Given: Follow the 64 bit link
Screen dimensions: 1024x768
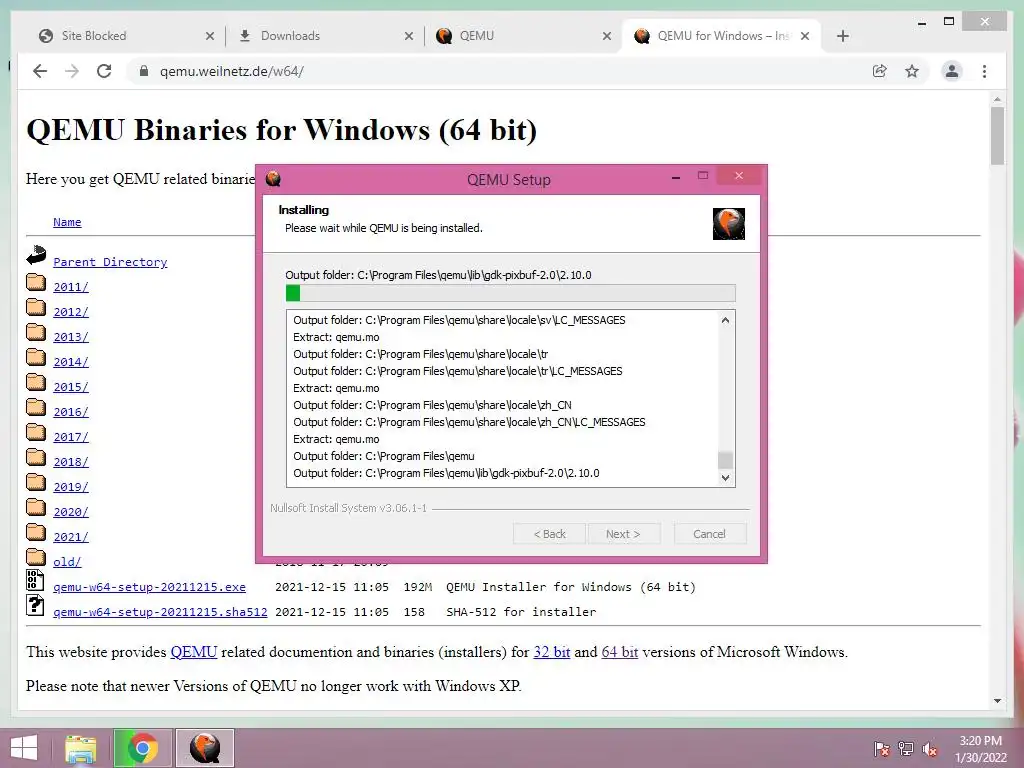Looking at the screenshot, I should (620, 652).
